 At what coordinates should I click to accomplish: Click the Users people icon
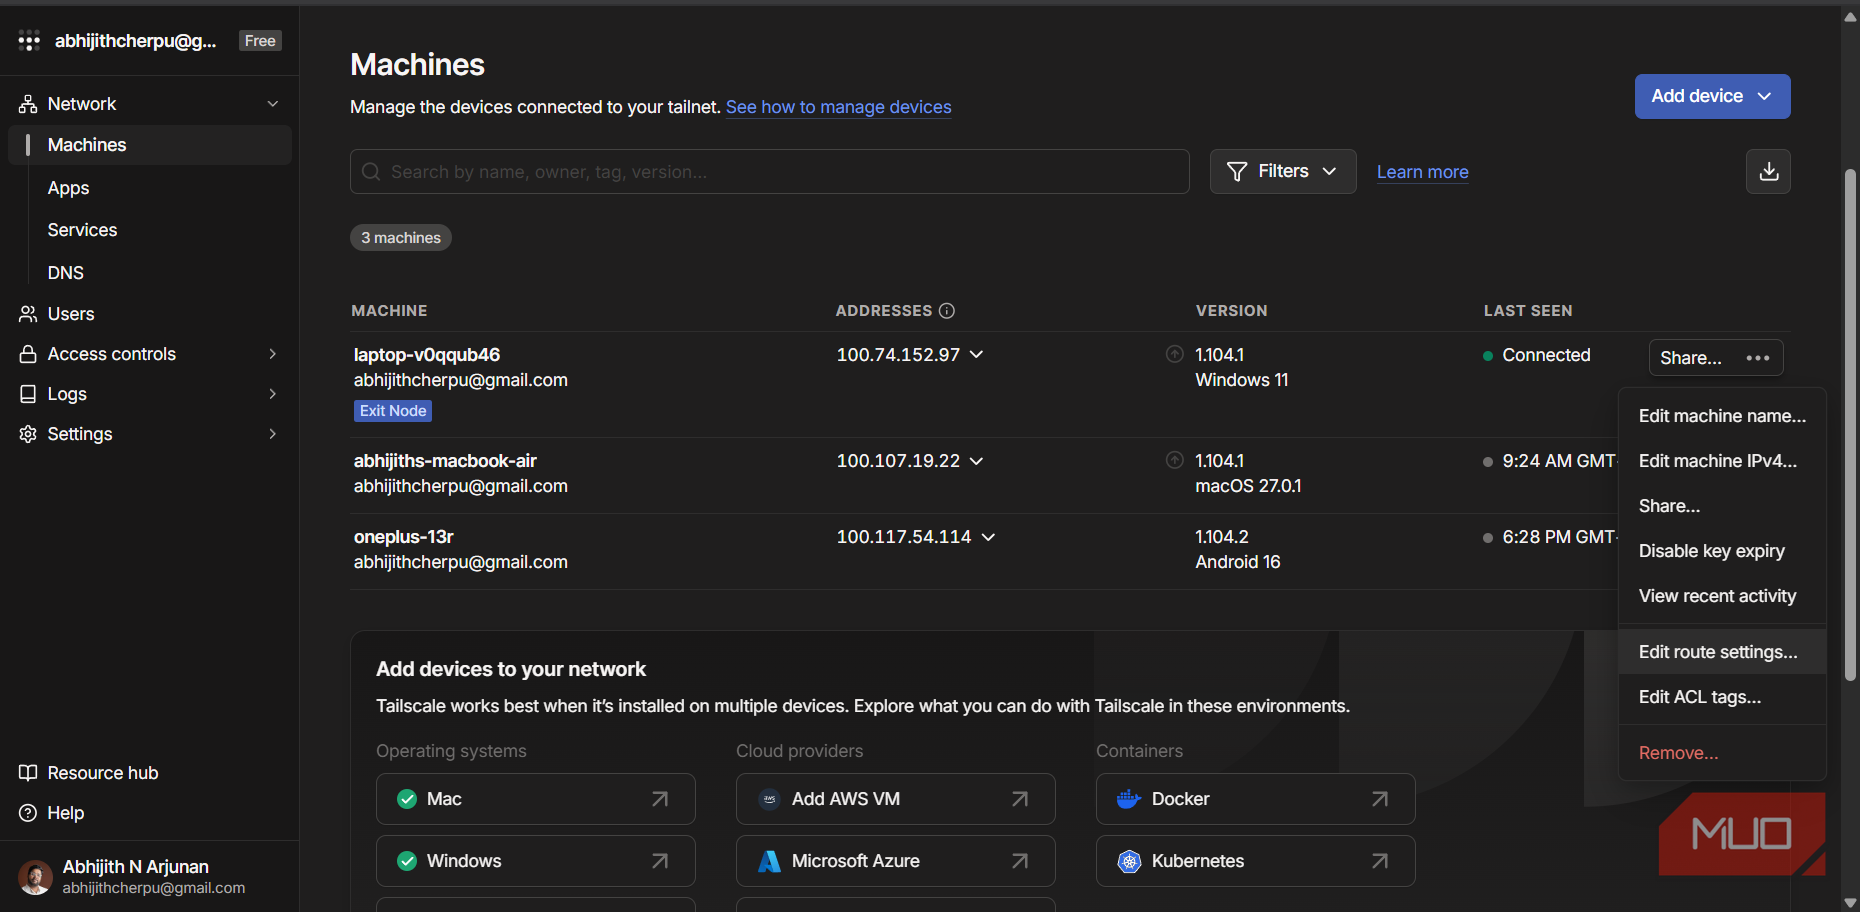tap(28, 314)
